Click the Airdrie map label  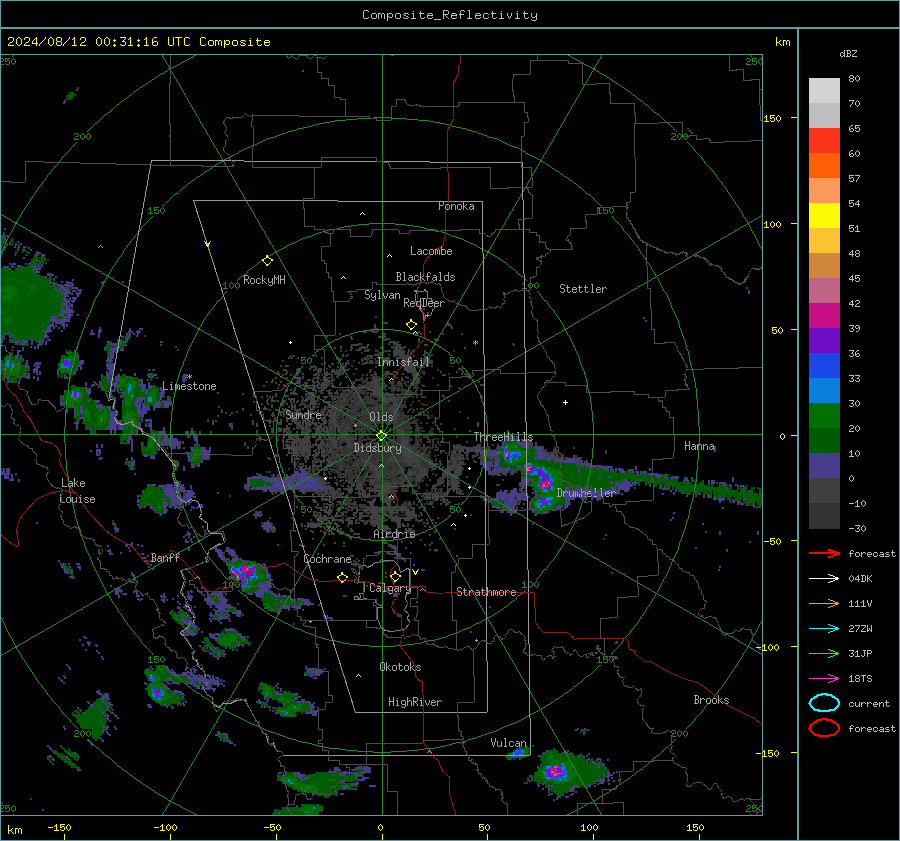click(x=394, y=534)
